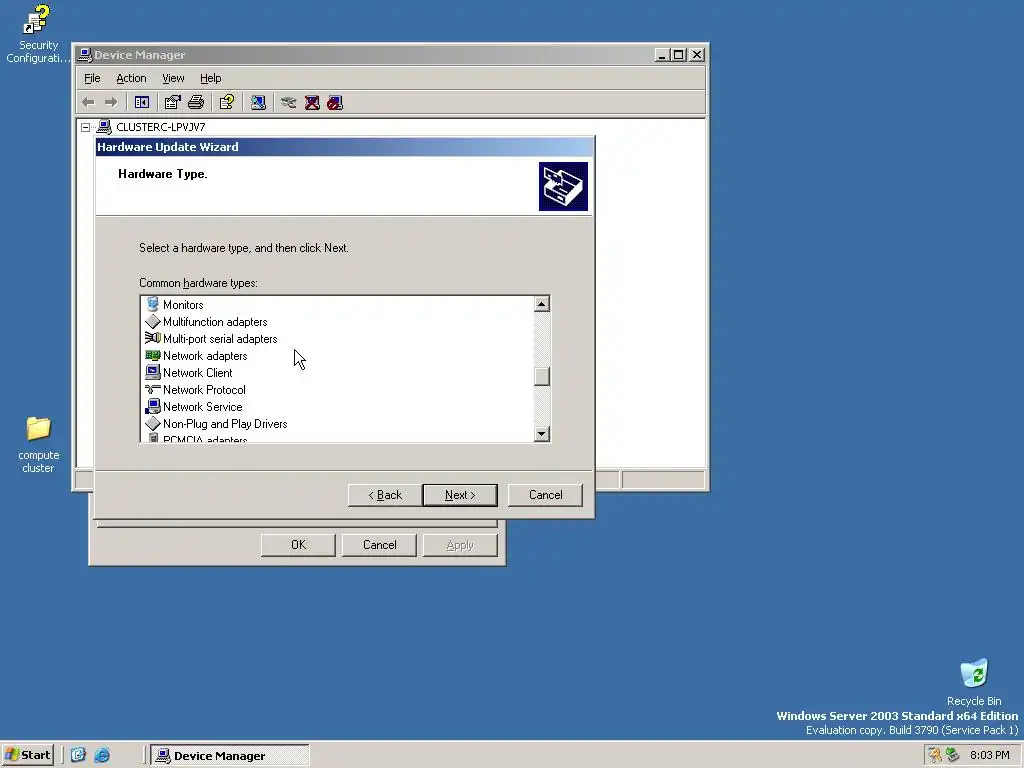1024x768 pixels.
Task: Minimize the Device Manager window
Action: click(662, 55)
